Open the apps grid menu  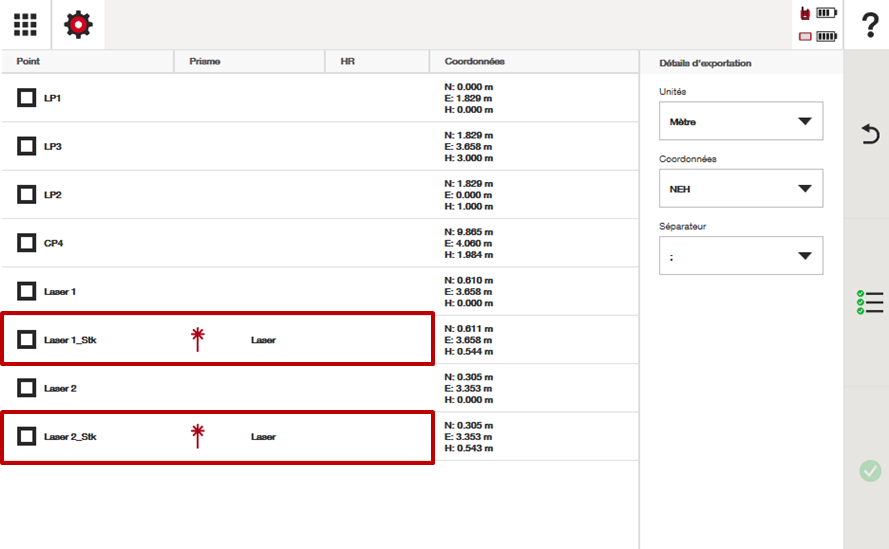(x=25, y=25)
